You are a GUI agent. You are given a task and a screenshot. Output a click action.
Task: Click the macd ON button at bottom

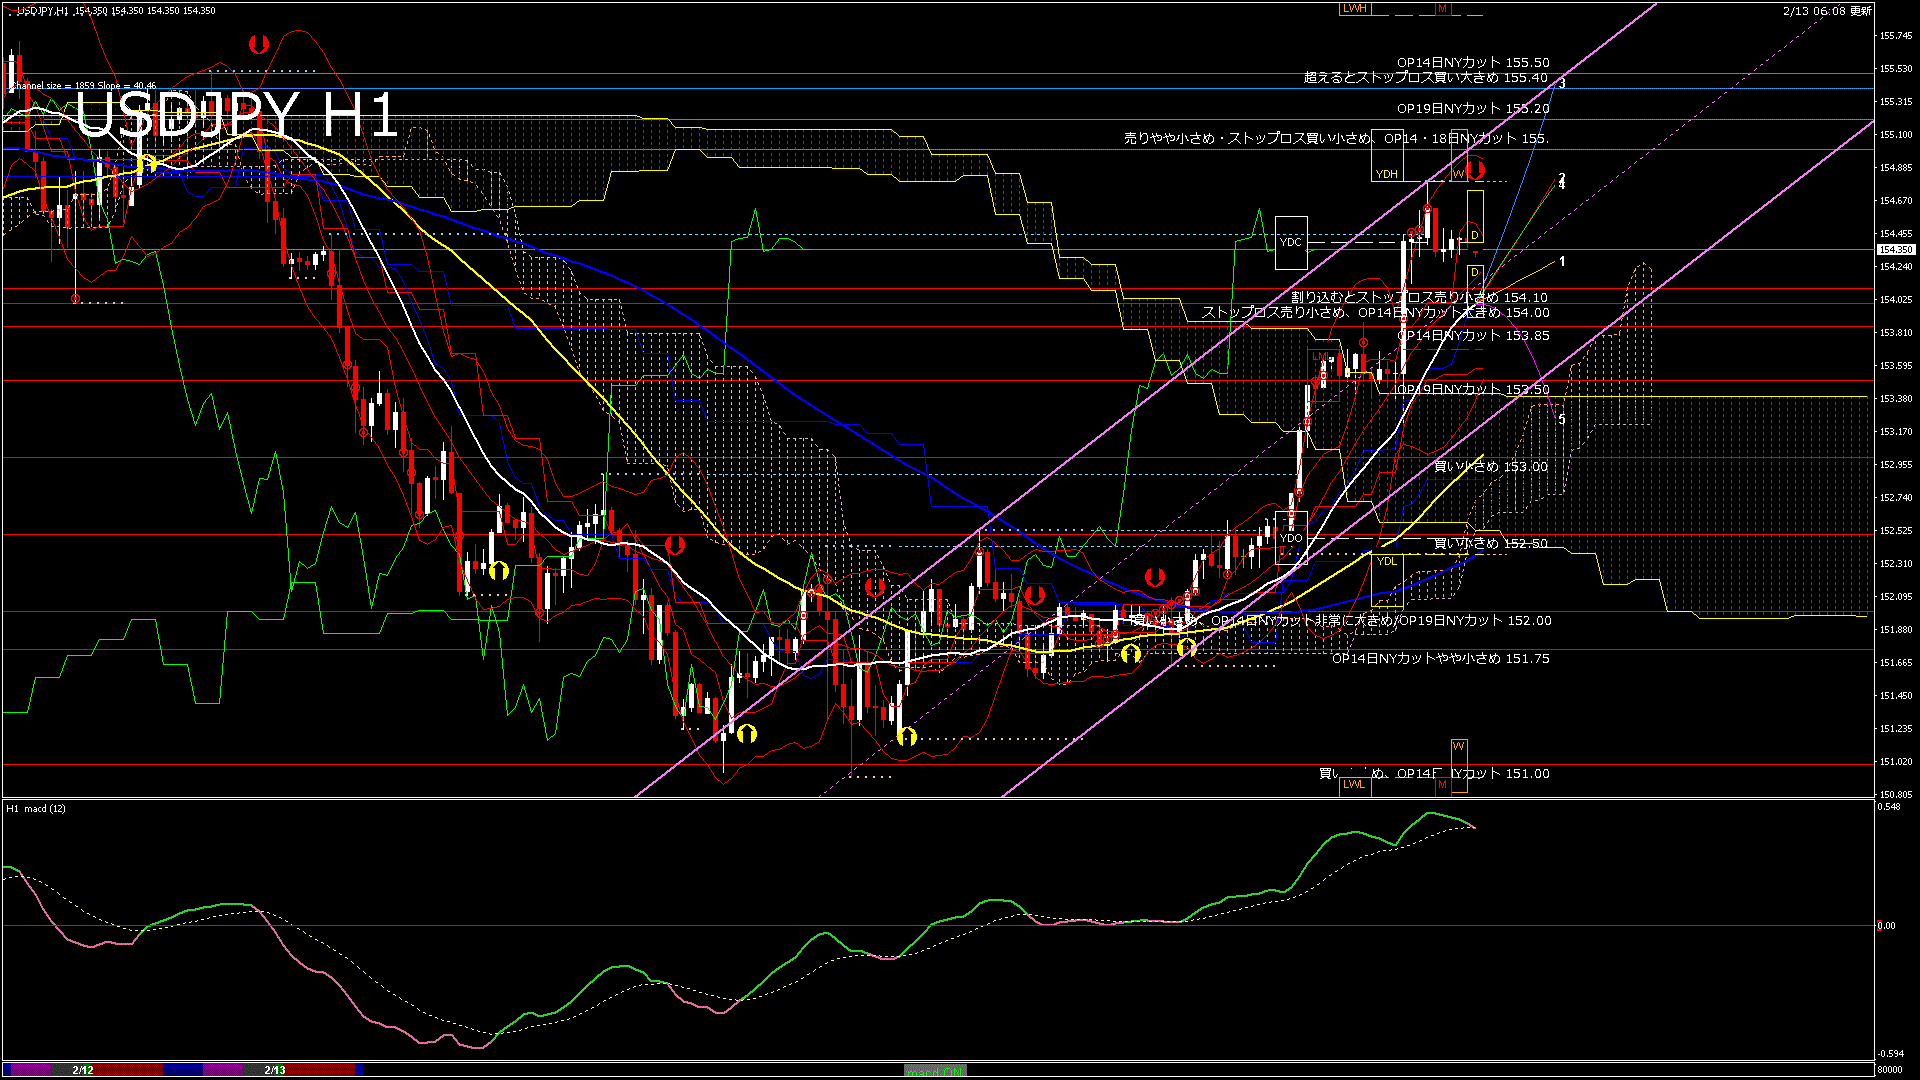[x=935, y=1071]
